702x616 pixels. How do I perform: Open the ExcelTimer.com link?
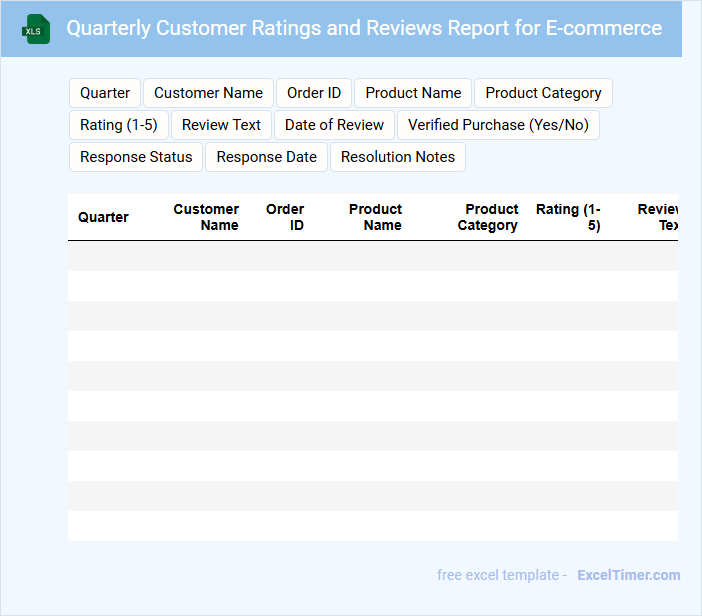628,575
